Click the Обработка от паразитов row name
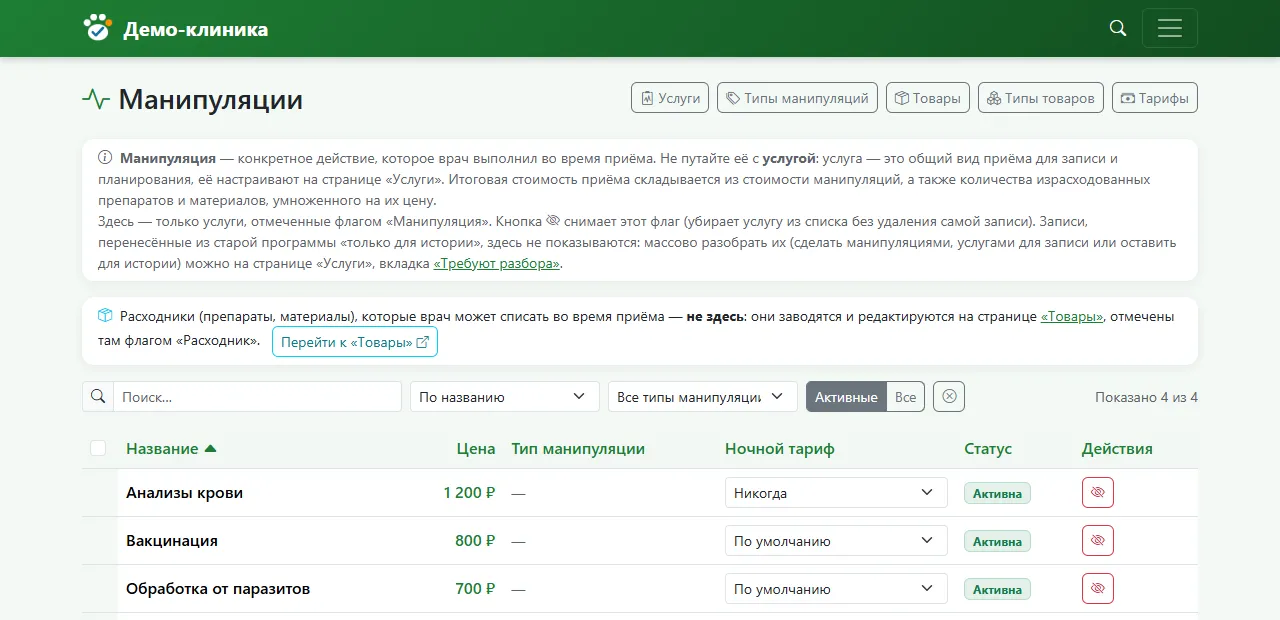The width and height of the screenshot is (1280, 620). coord(218,589)
